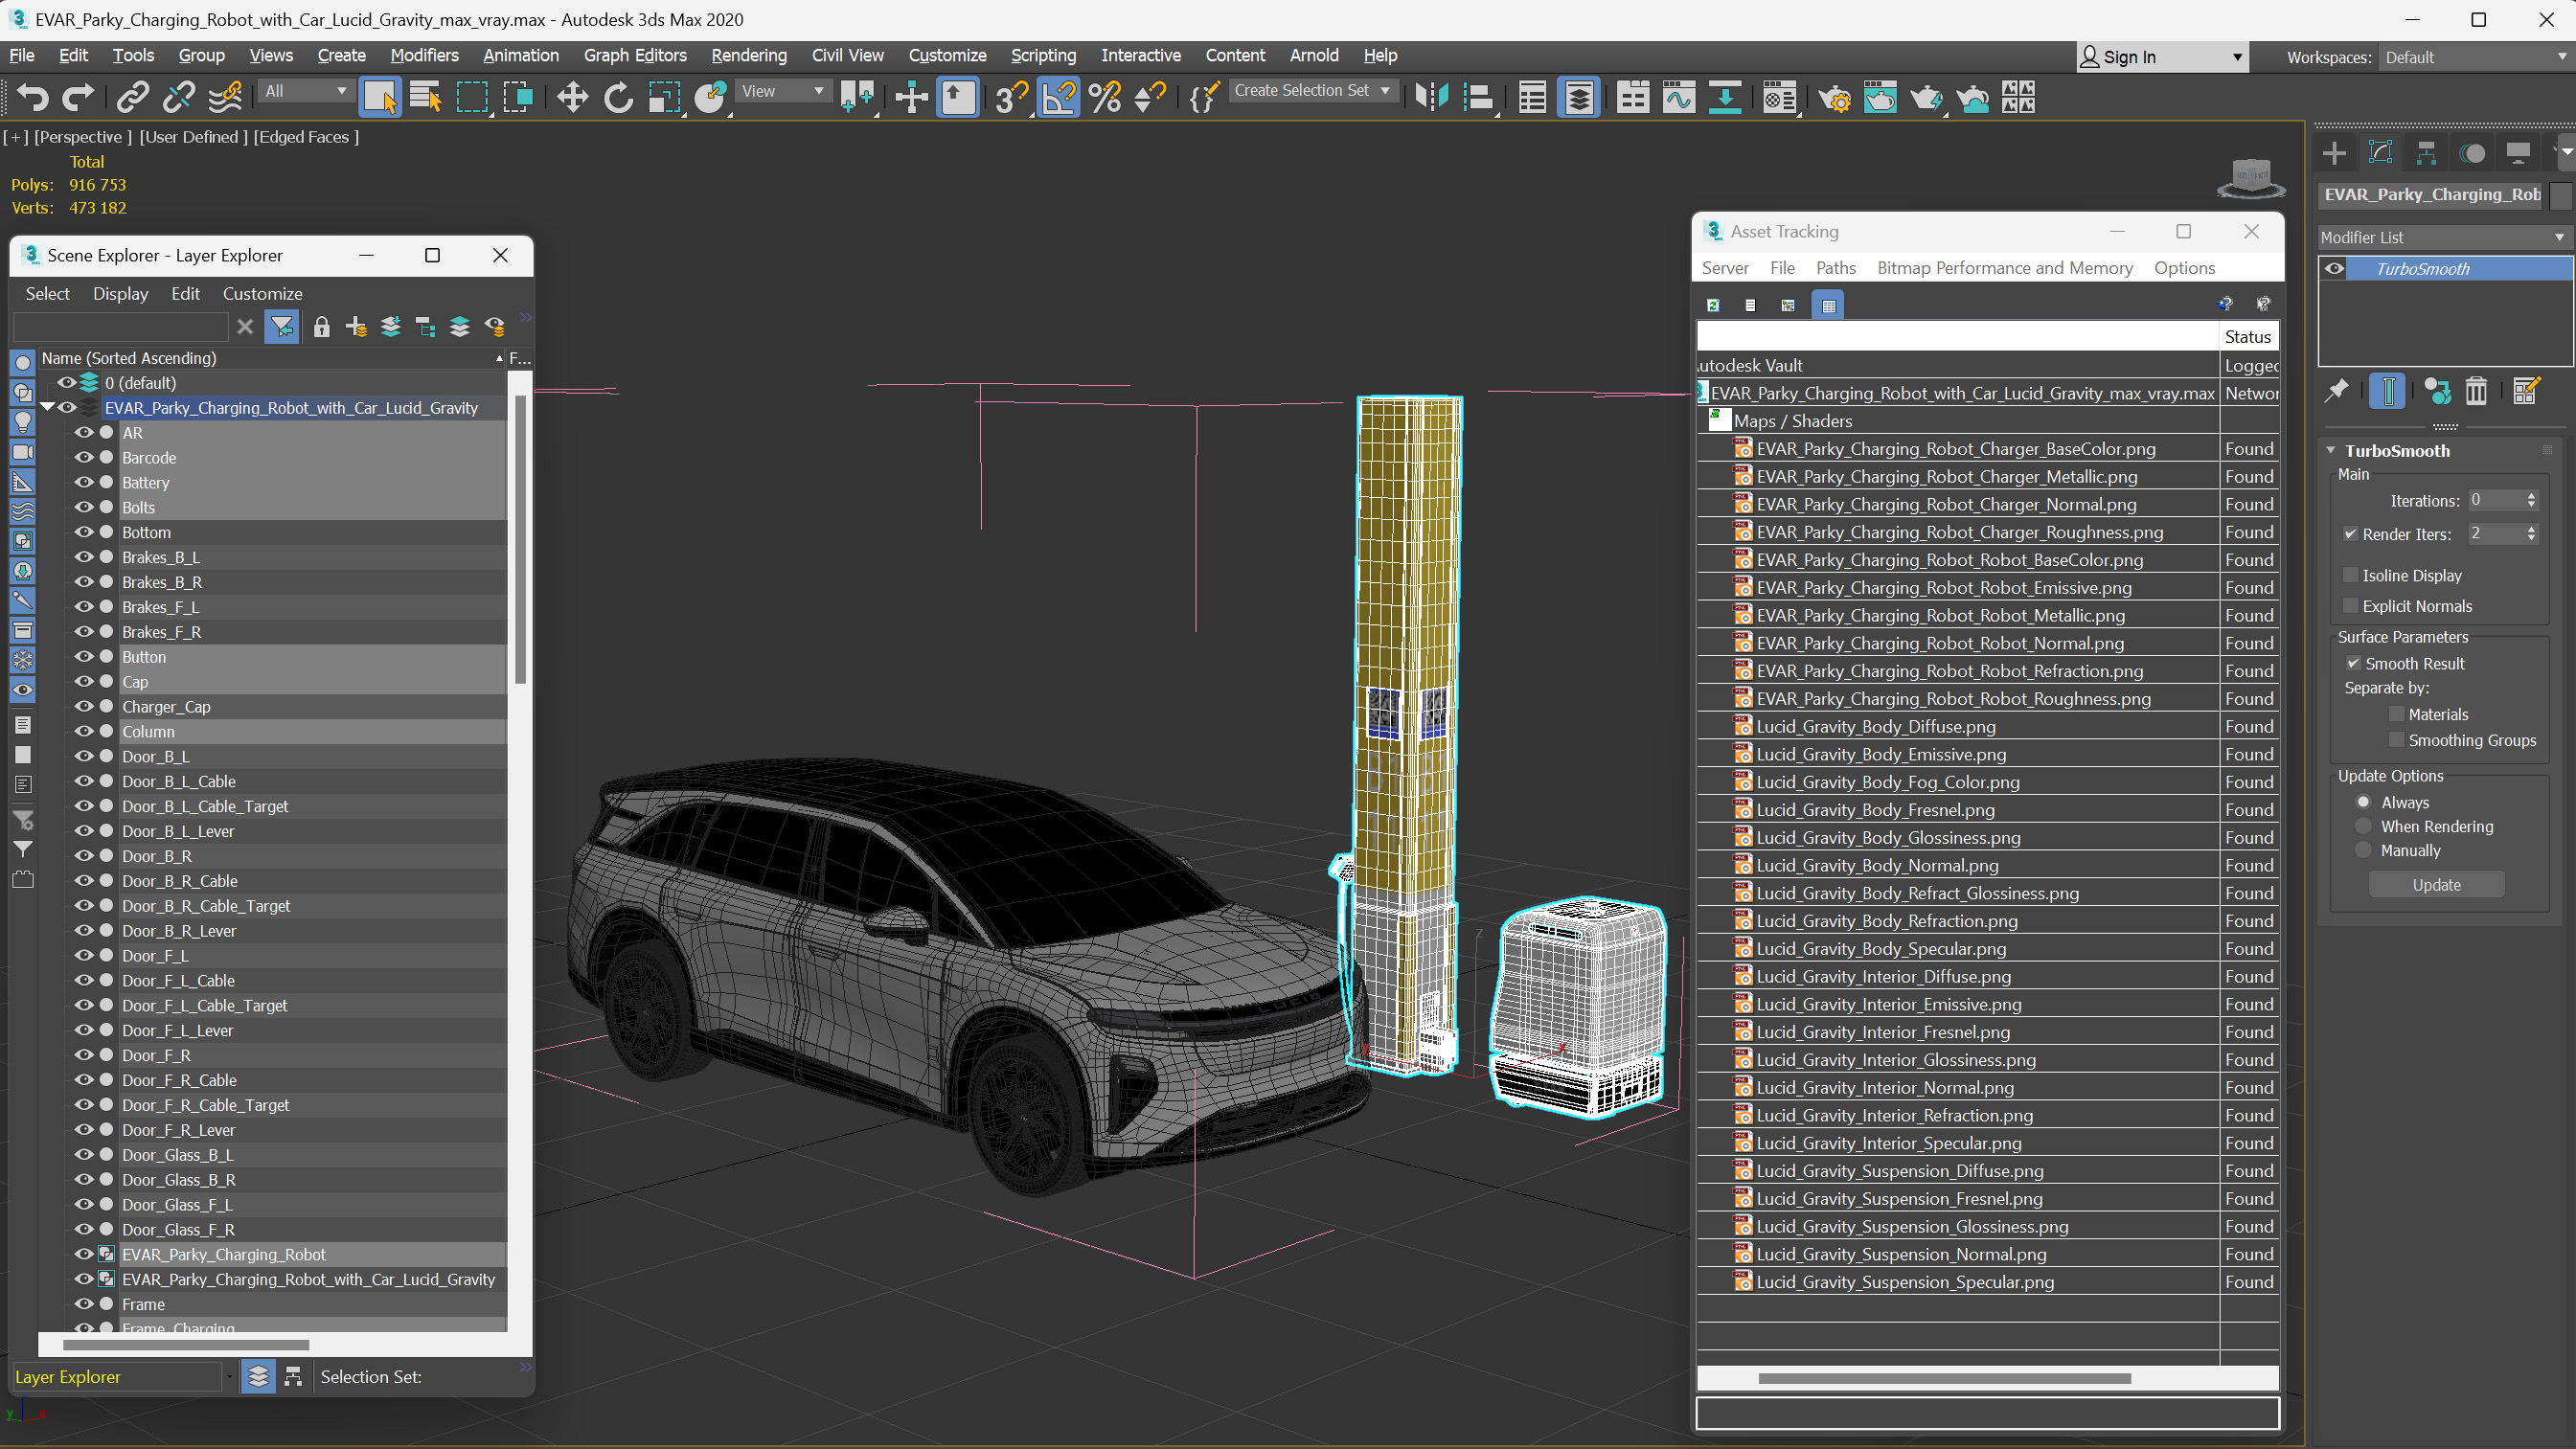The height and width of the screenshot is (1449, 2576).
Task: Click the Status column header
Action: (x=2247, y=337)
